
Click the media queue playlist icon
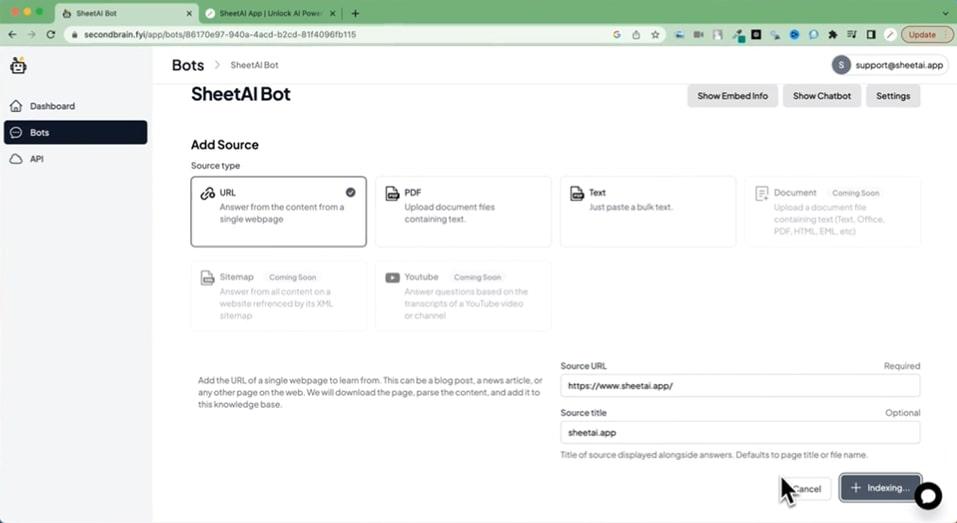[852, 35]
